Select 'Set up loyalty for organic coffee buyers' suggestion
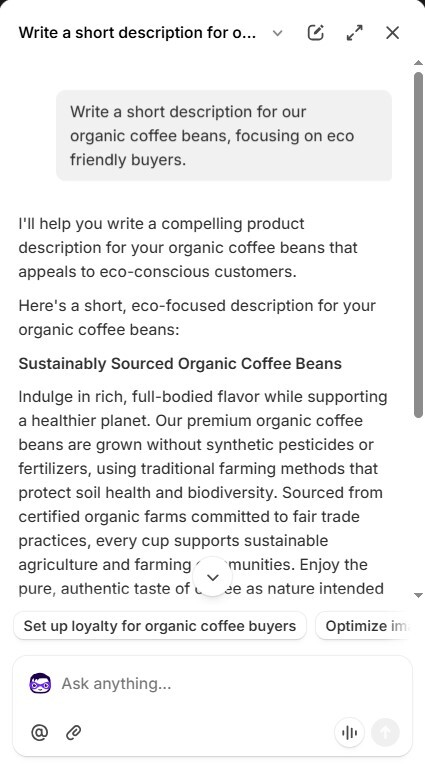 [160, 626]
